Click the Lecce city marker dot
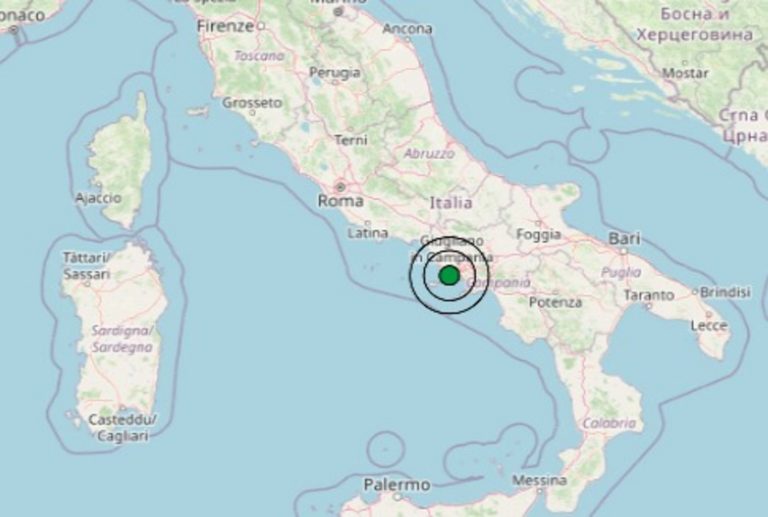The height and width of the screenshot is (517, 768). 709,314
